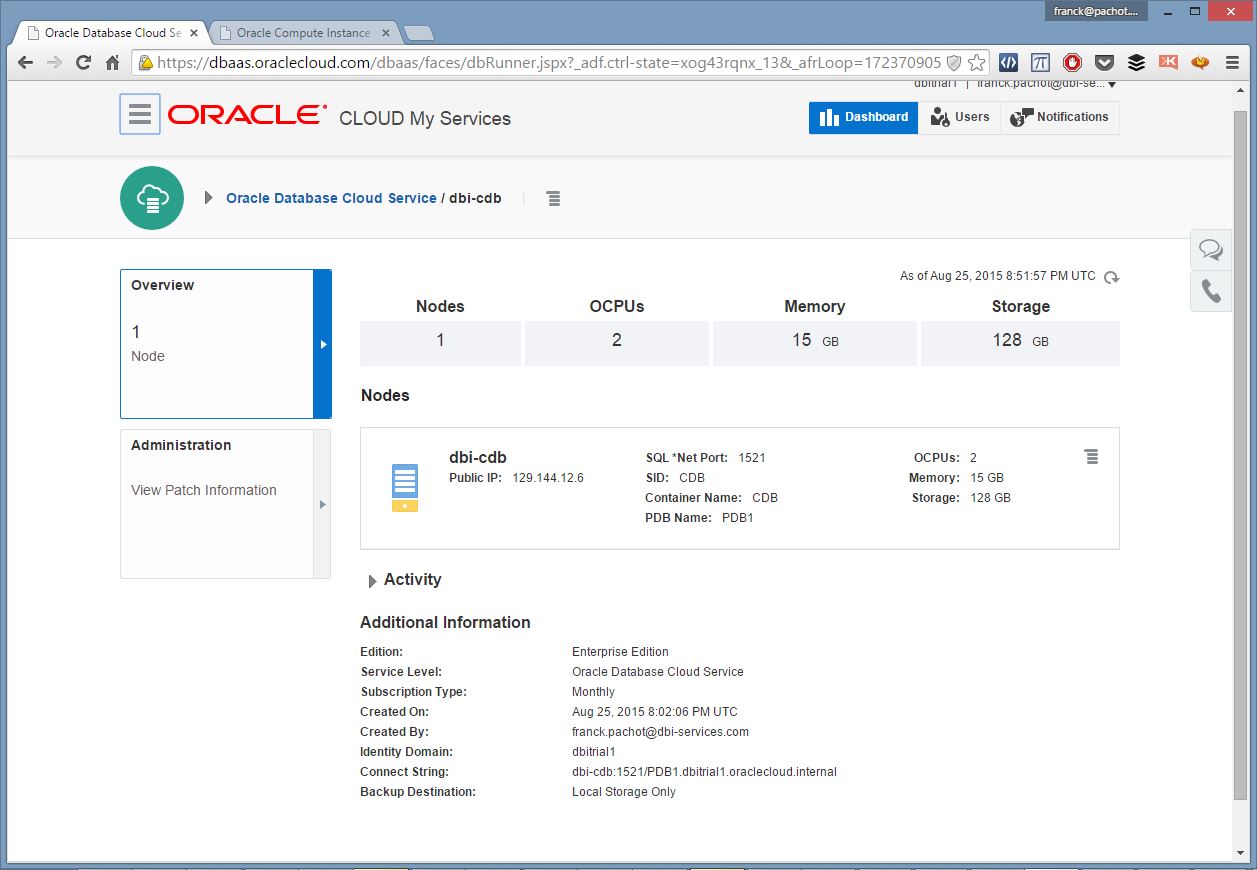Click the Pocket extension icon
Image resolution: width=1257 pixels, height=870 pixels.
point(1104,62)
